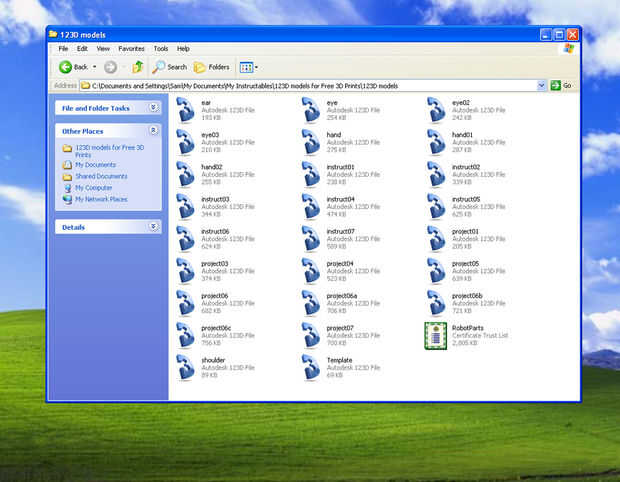Open the Tools menu

(x=161, y=49)
